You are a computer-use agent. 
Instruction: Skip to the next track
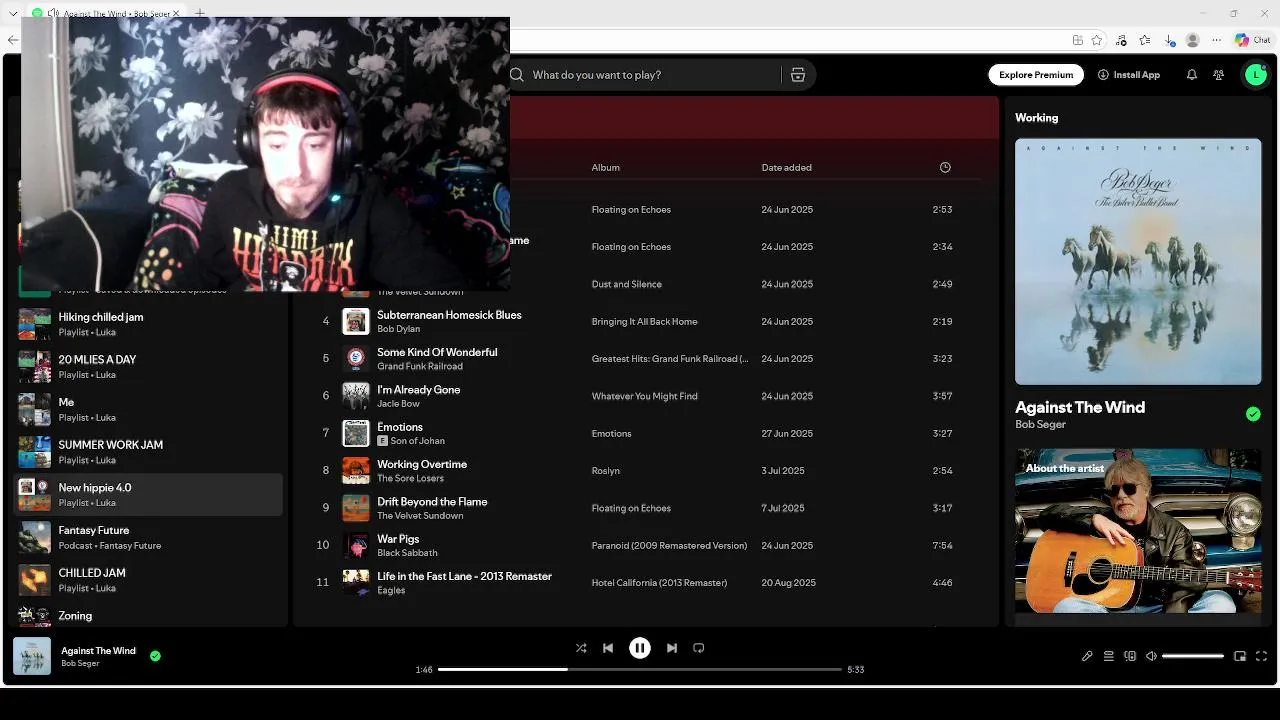672,648
